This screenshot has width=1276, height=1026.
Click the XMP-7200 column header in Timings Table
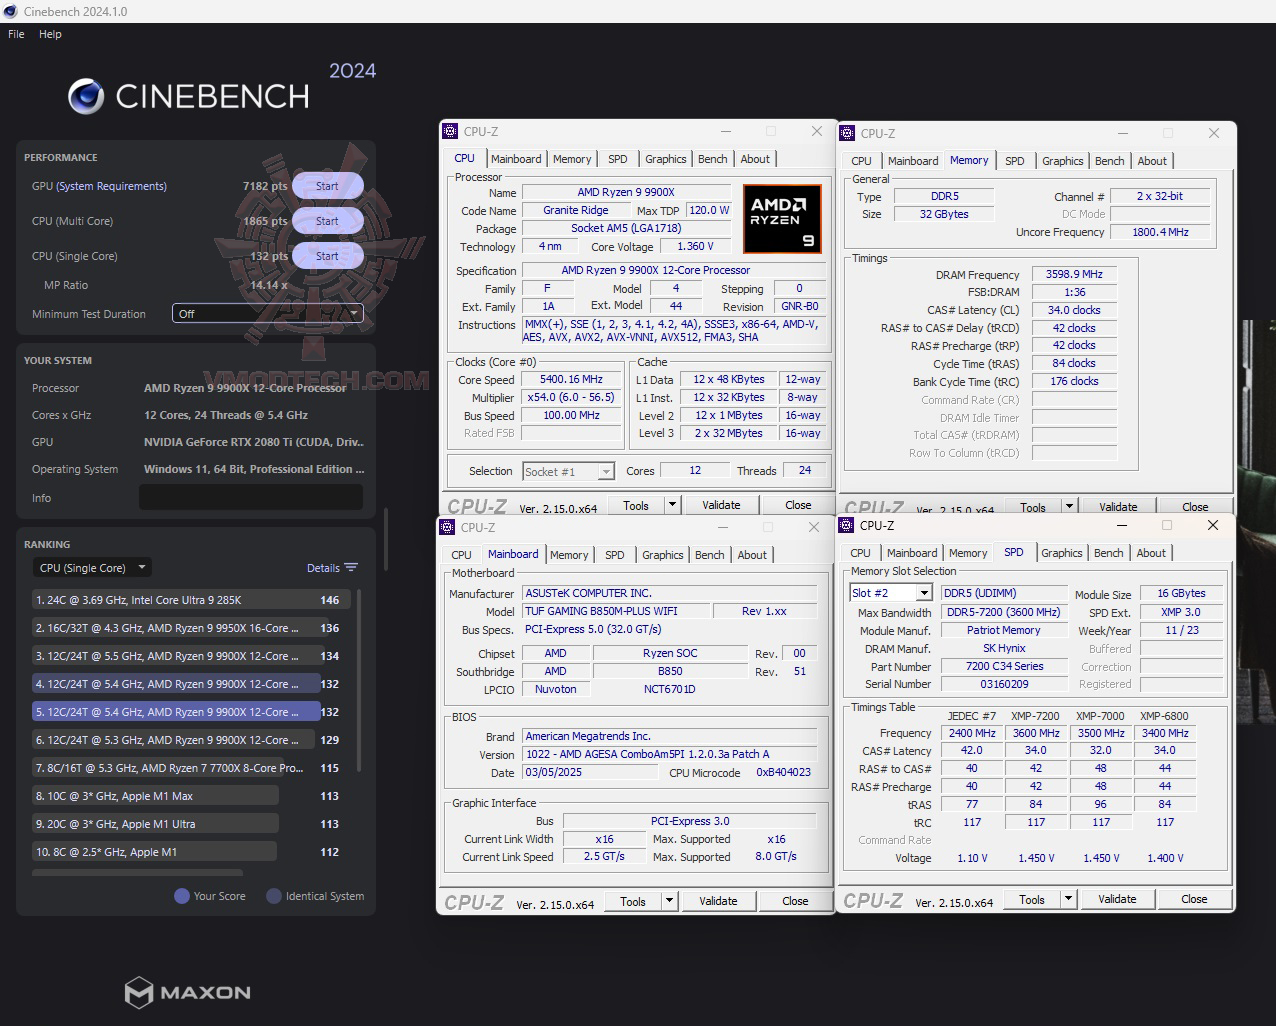pos(1035,716)
